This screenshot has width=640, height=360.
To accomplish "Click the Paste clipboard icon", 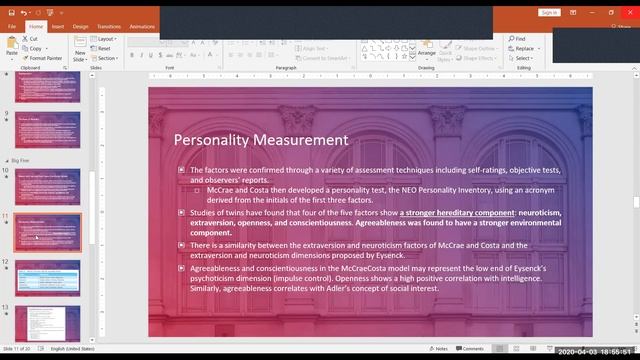I will tap(12, 42).
